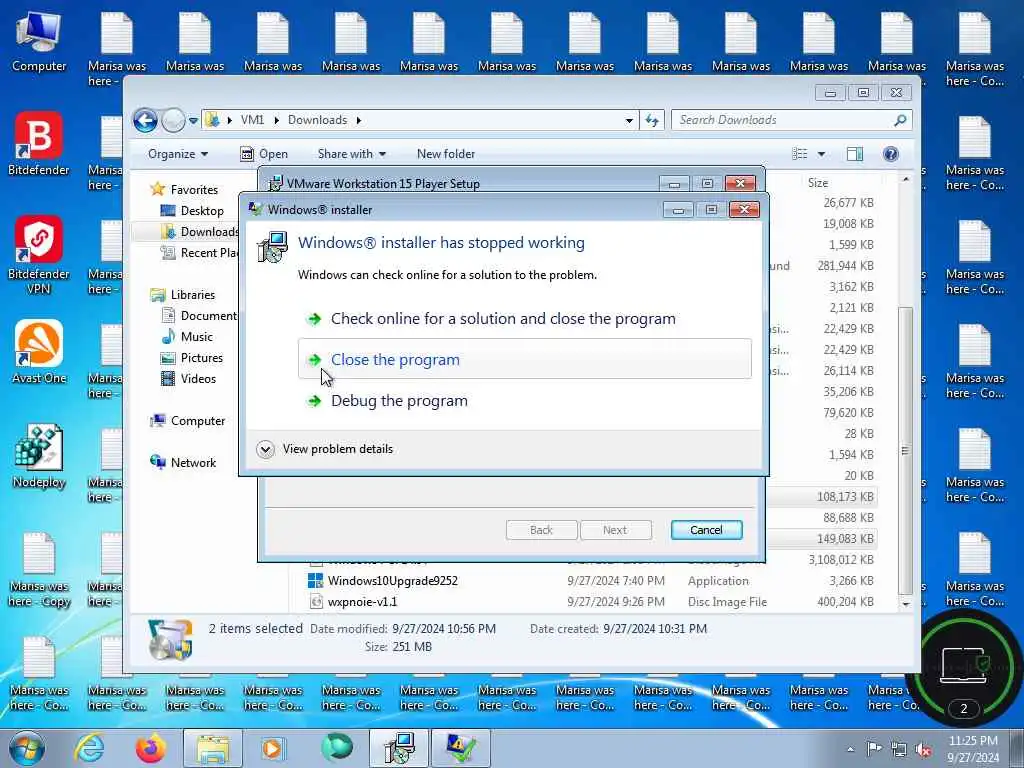The image size is (1024, 768).
Task: Refresh the Downloads folder view
Action: tap(652, 120)
